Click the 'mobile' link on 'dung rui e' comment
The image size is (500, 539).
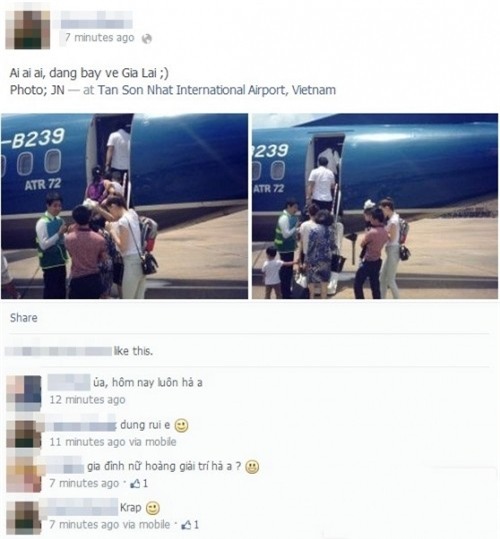tap(160, 442)
